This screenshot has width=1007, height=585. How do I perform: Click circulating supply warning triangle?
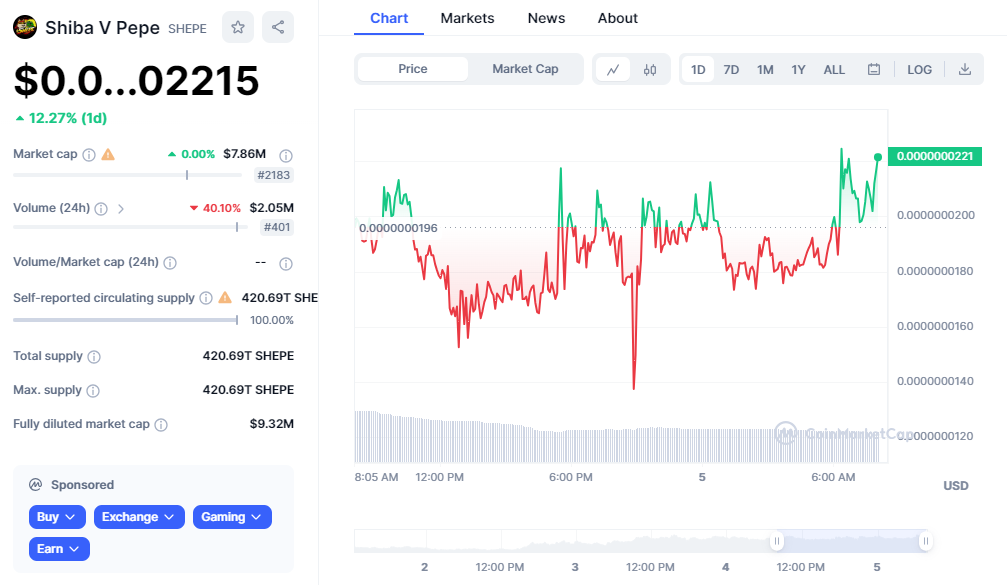[225, 297]
